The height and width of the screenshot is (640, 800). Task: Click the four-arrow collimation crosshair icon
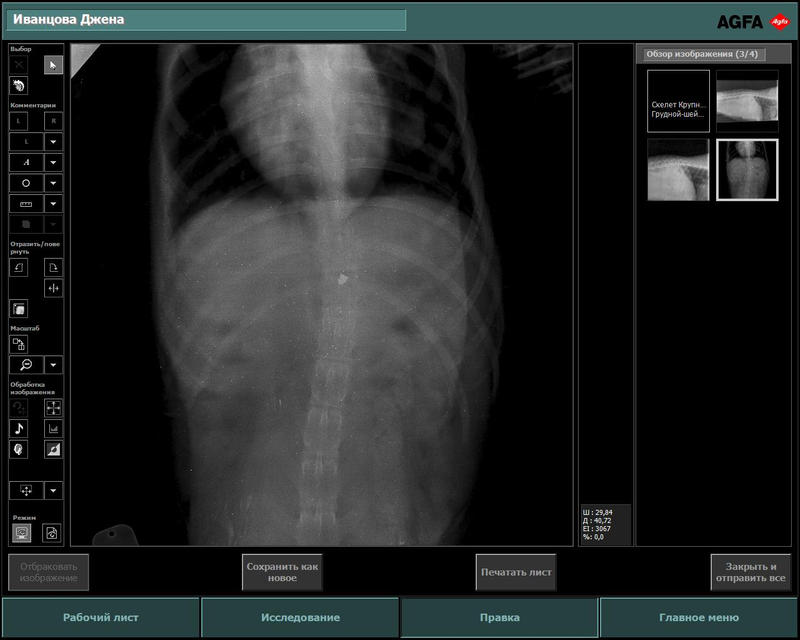coord(53,408)
